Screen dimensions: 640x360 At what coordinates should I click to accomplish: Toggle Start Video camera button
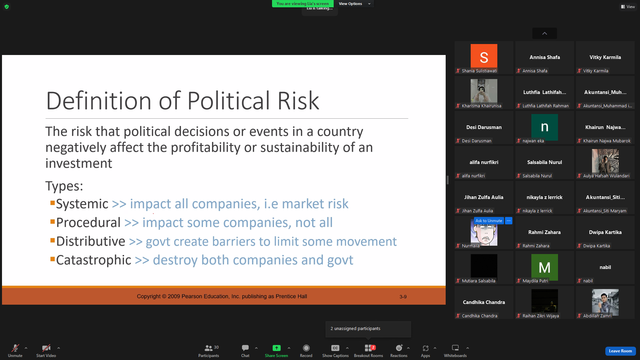tap(46, 348)
